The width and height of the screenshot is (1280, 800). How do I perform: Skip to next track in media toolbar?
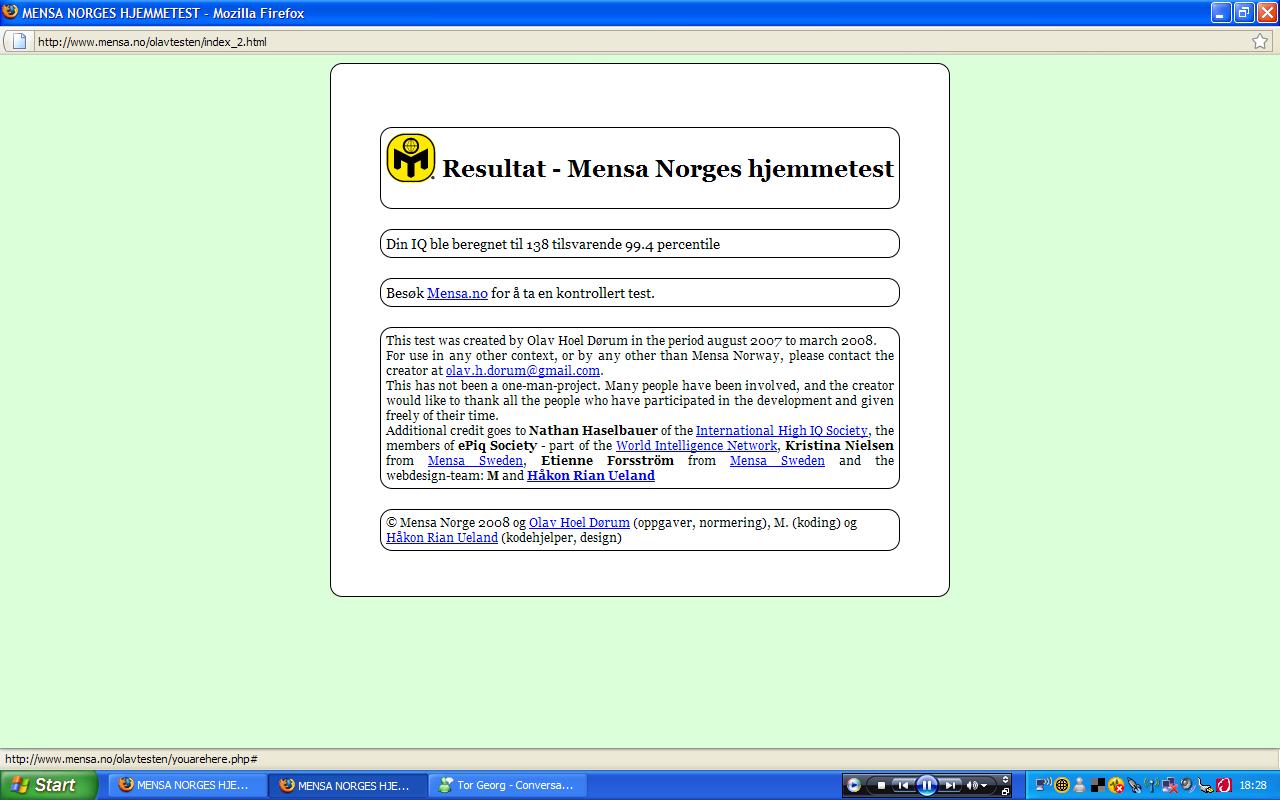[951, 785]
